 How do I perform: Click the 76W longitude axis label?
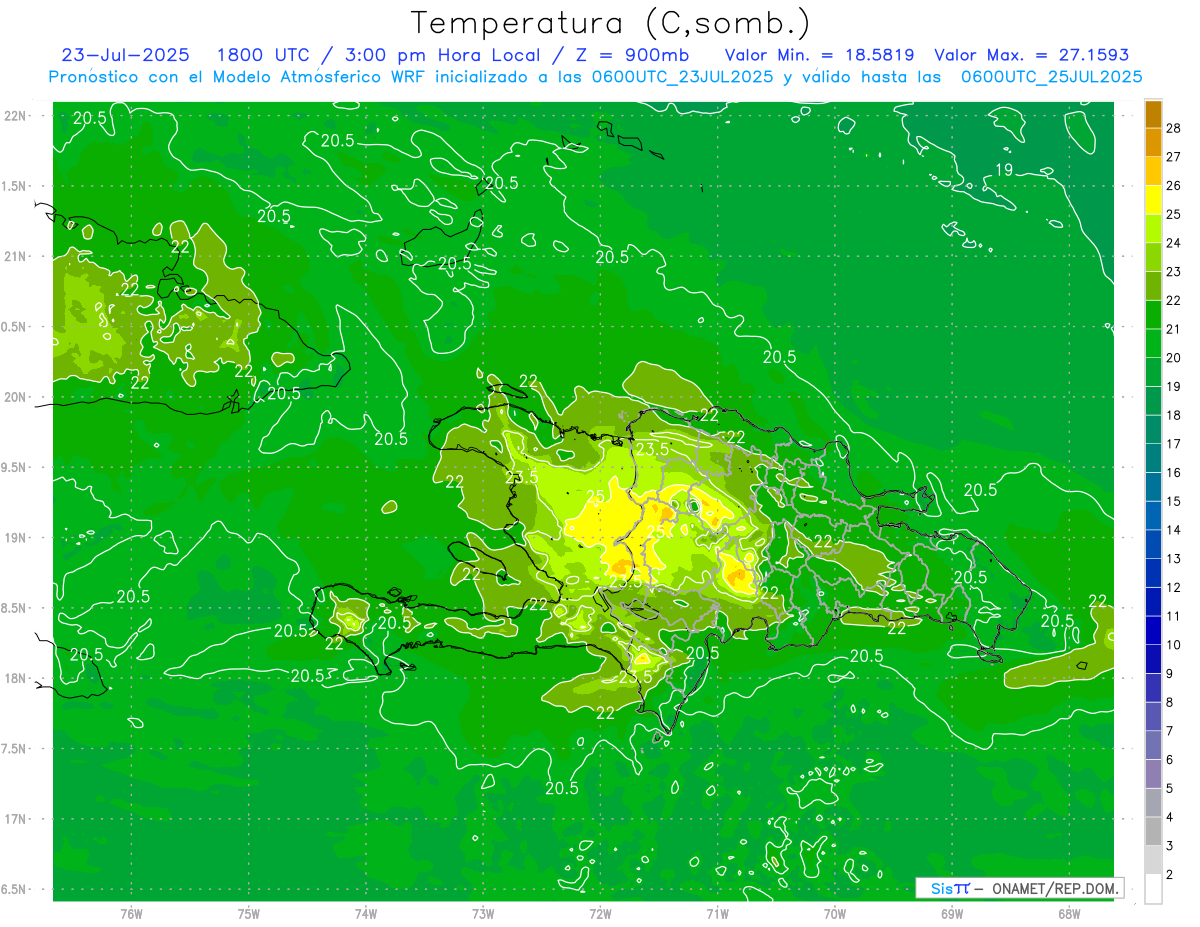[x=131, y=914]
